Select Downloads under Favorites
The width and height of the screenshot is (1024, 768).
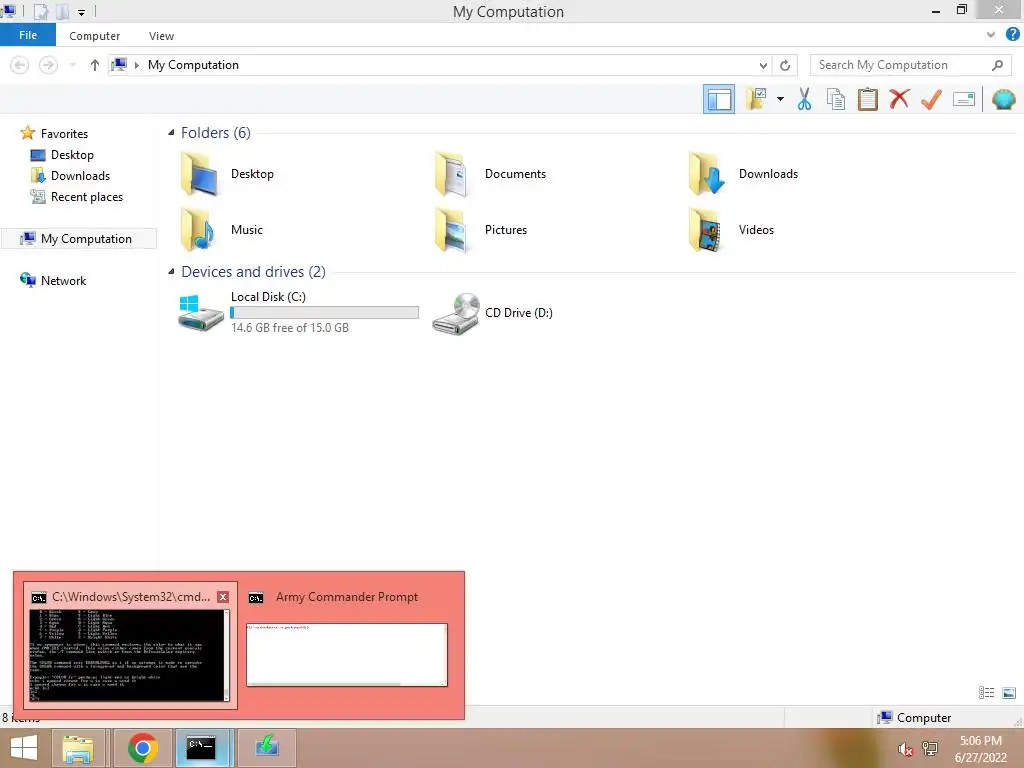click(70, 176)
